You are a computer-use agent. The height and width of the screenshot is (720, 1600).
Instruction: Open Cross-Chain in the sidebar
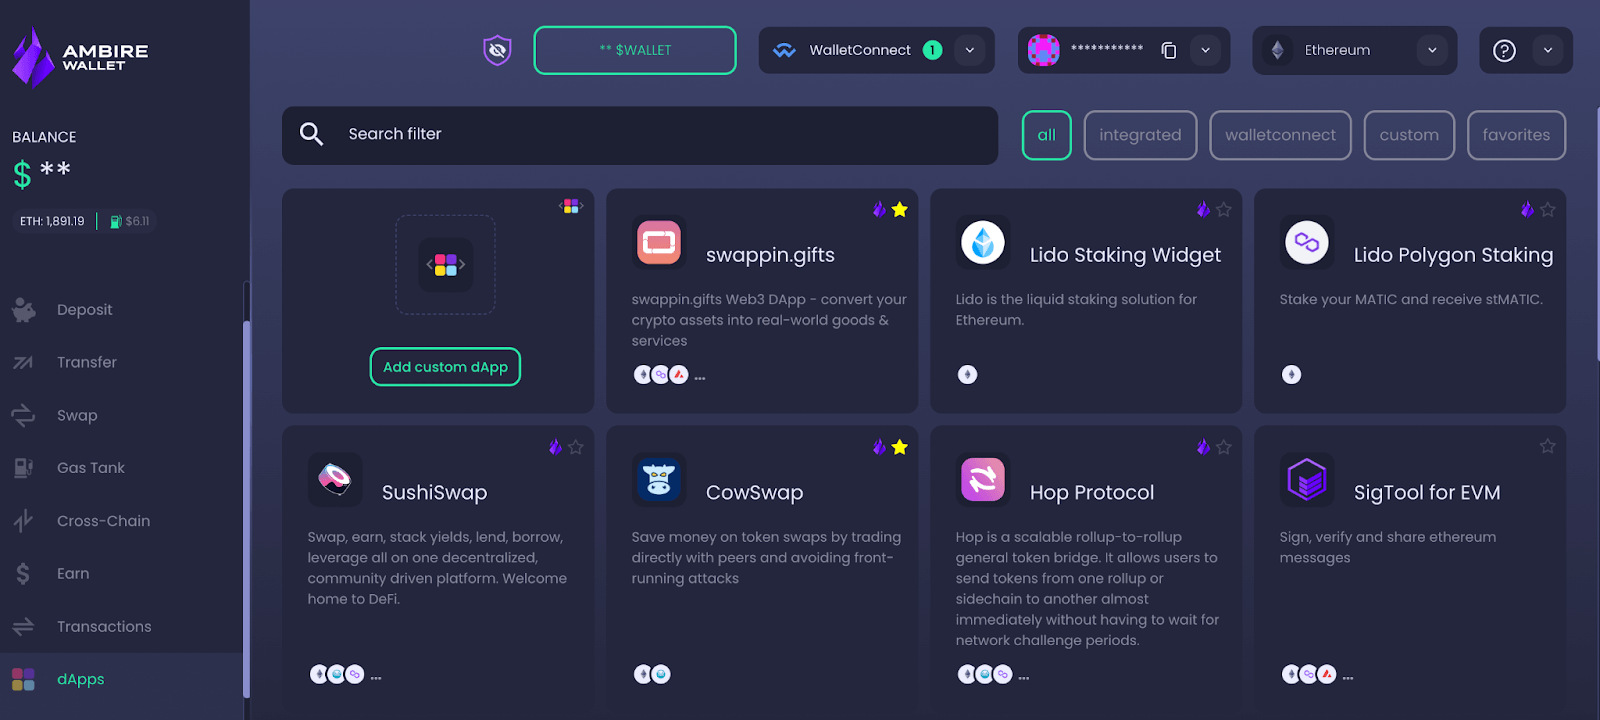[121, 521]
